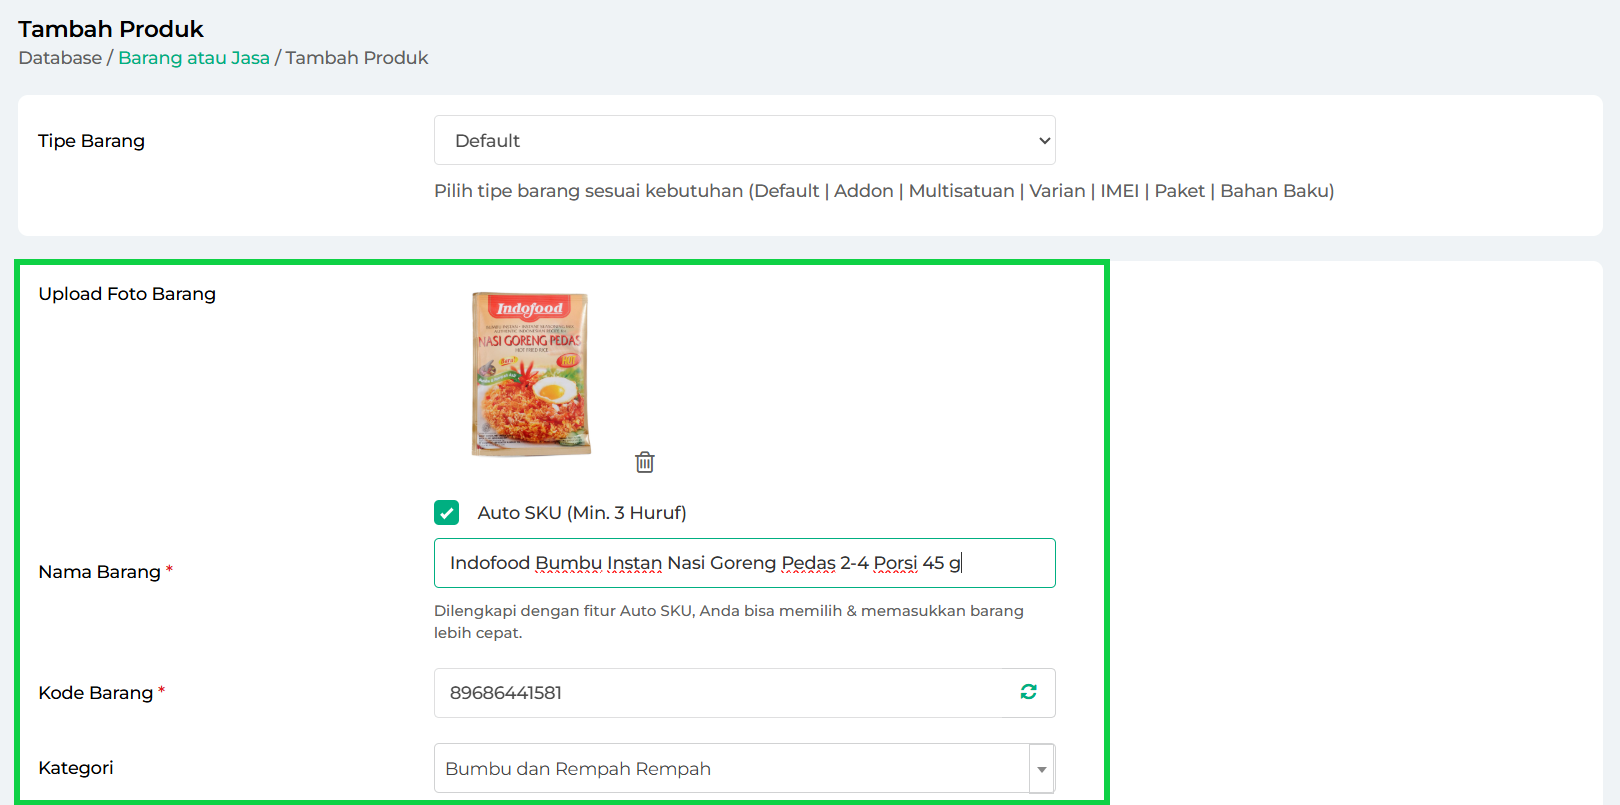1620x805 pixels.
Task: Focus the Nama Barang text field
Action: point(745,563)
